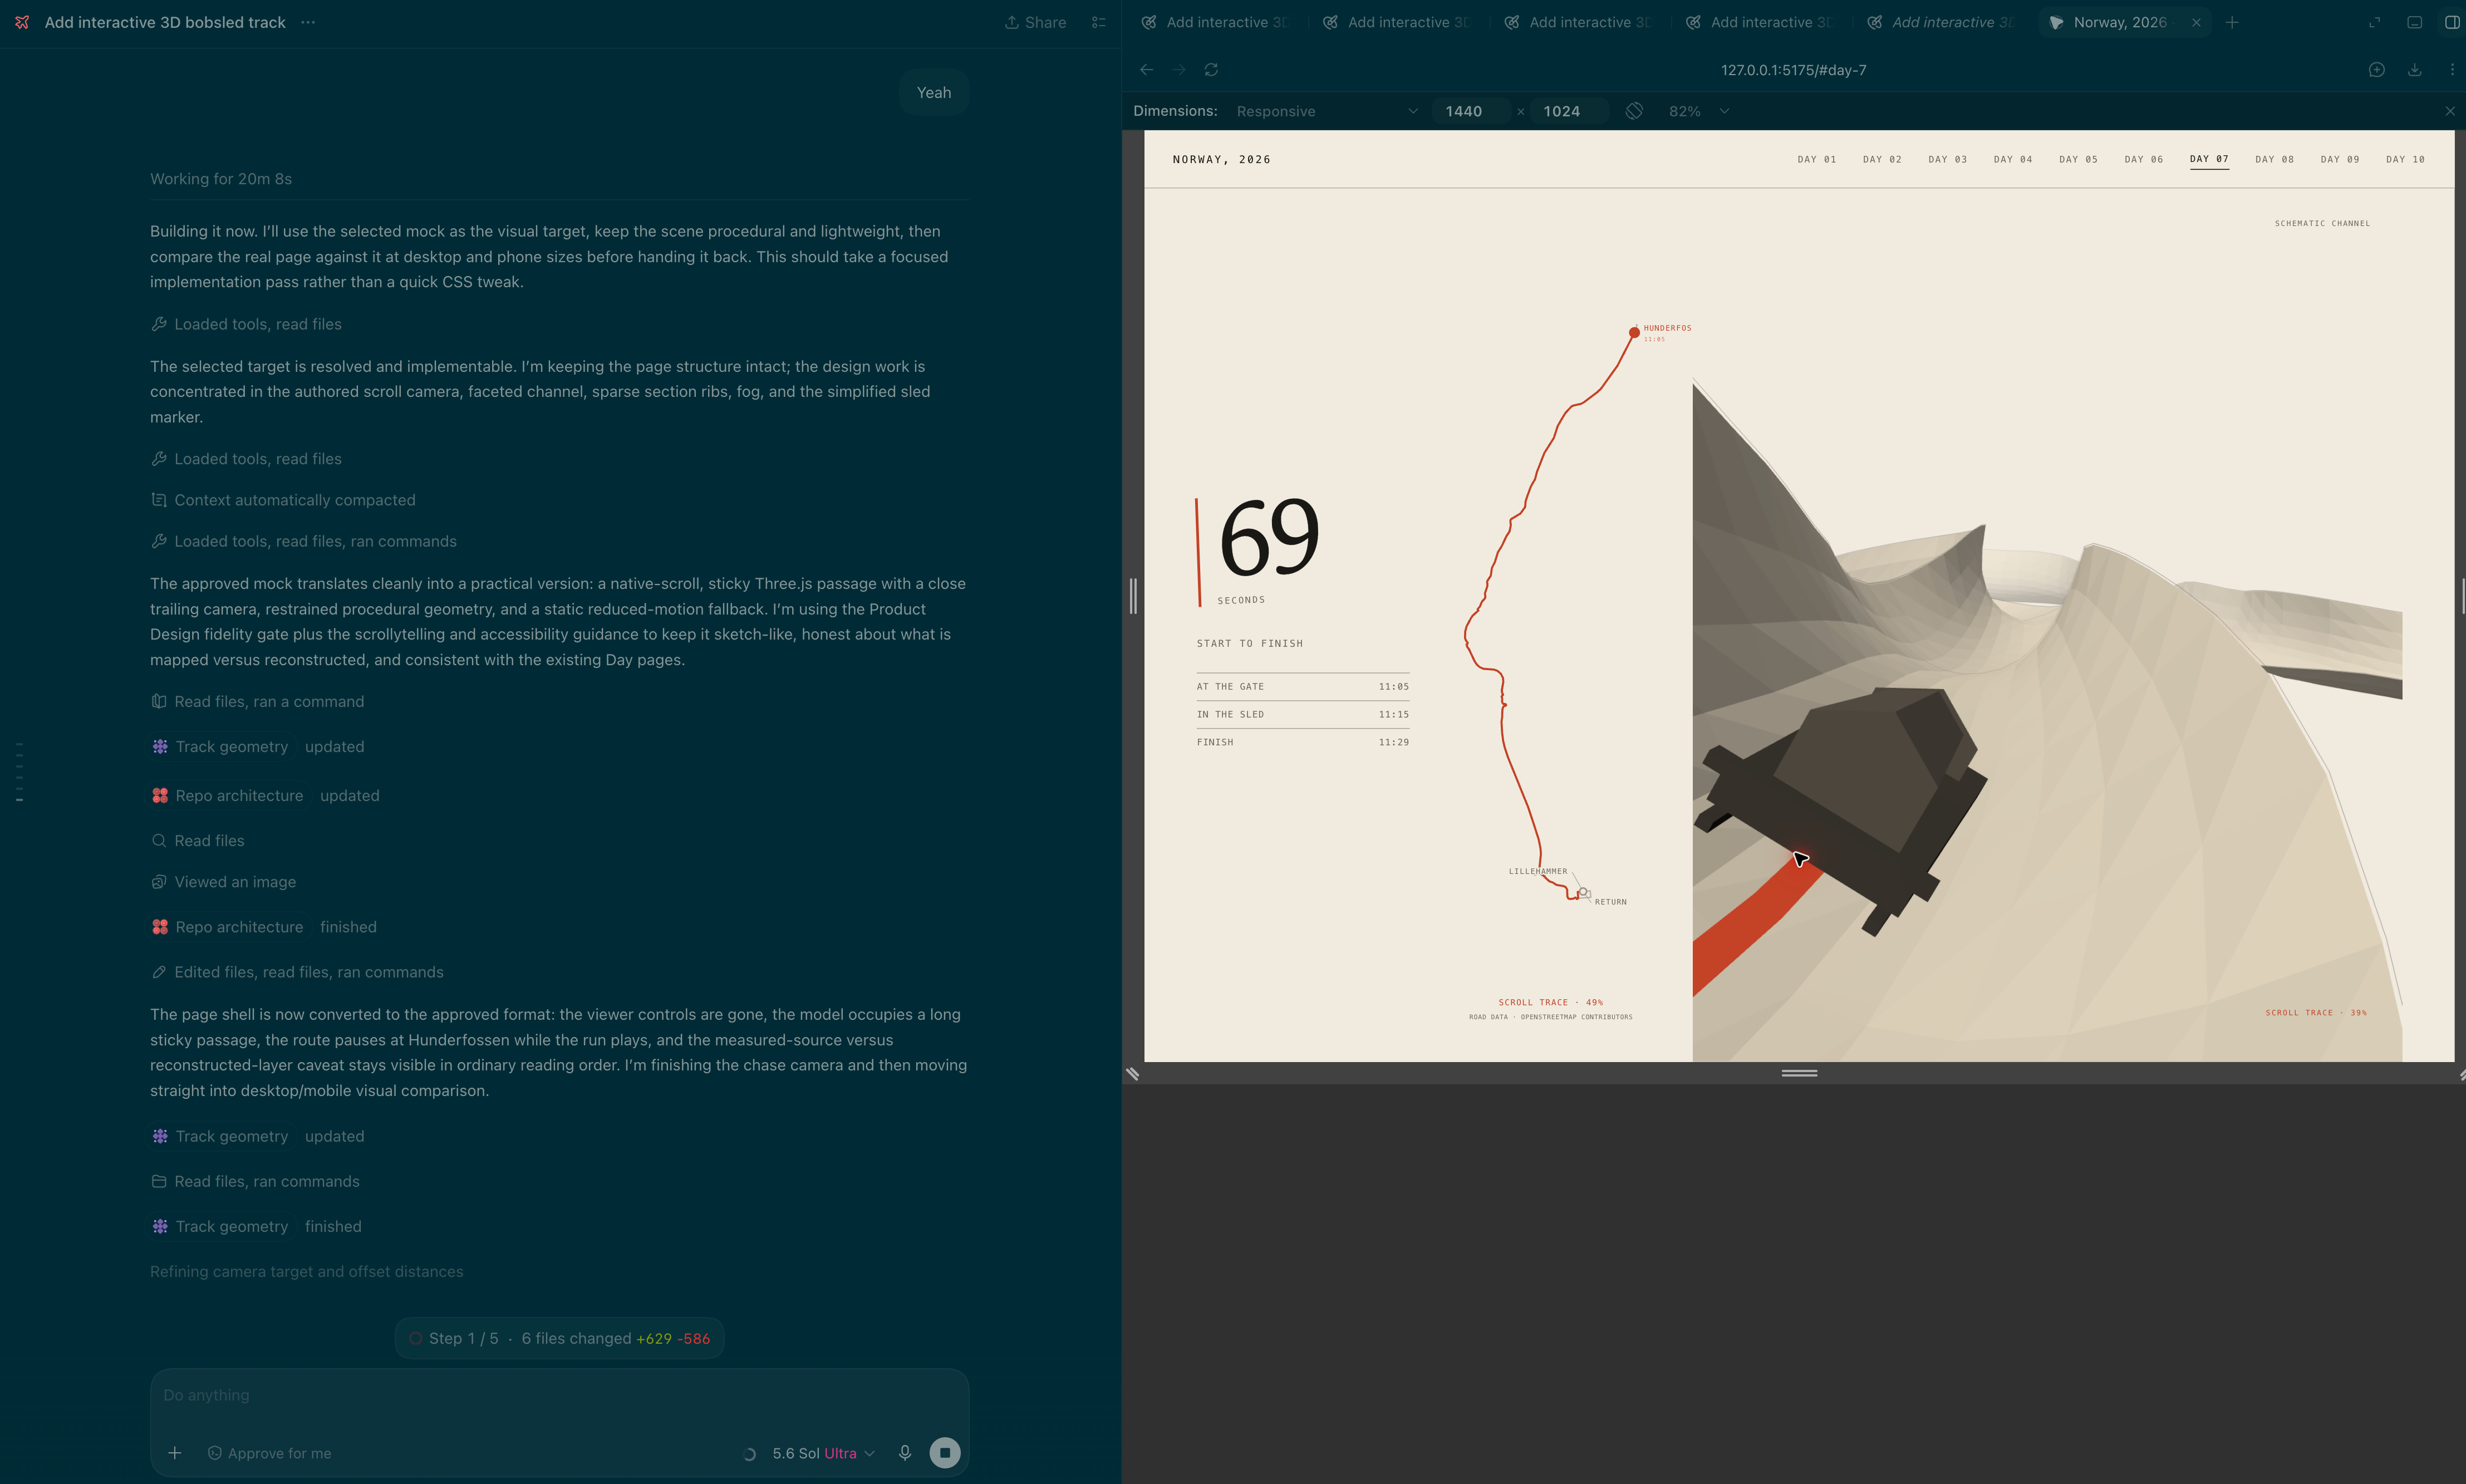2466x1484 pixels.
Task: Reload the preview page
Action: tap(1211, 70)
